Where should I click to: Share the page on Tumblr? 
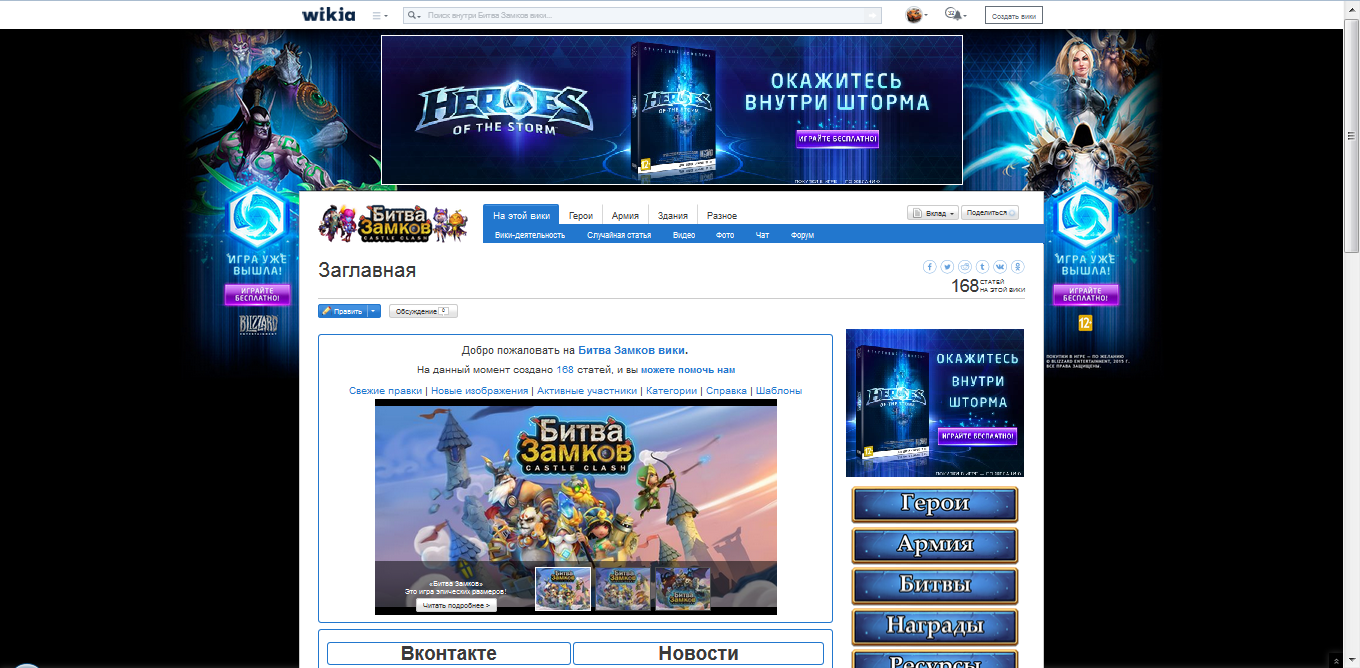[x=983, y=267]
